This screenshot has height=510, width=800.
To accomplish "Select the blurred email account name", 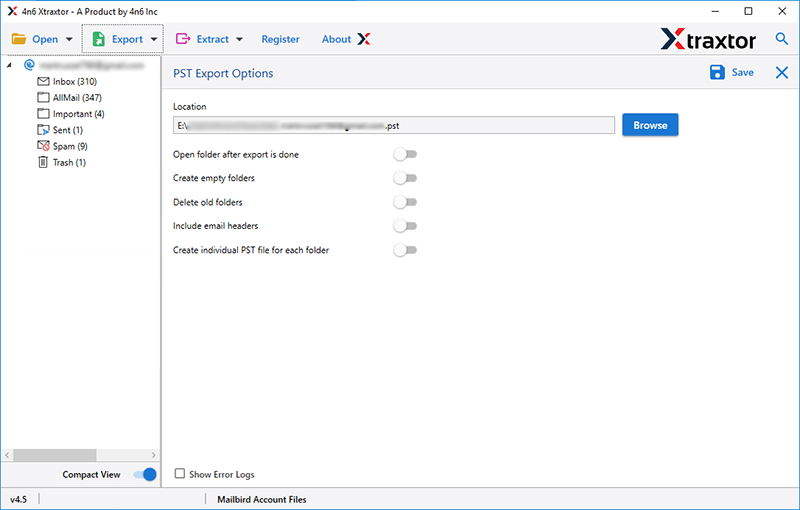I will [91, 65].
